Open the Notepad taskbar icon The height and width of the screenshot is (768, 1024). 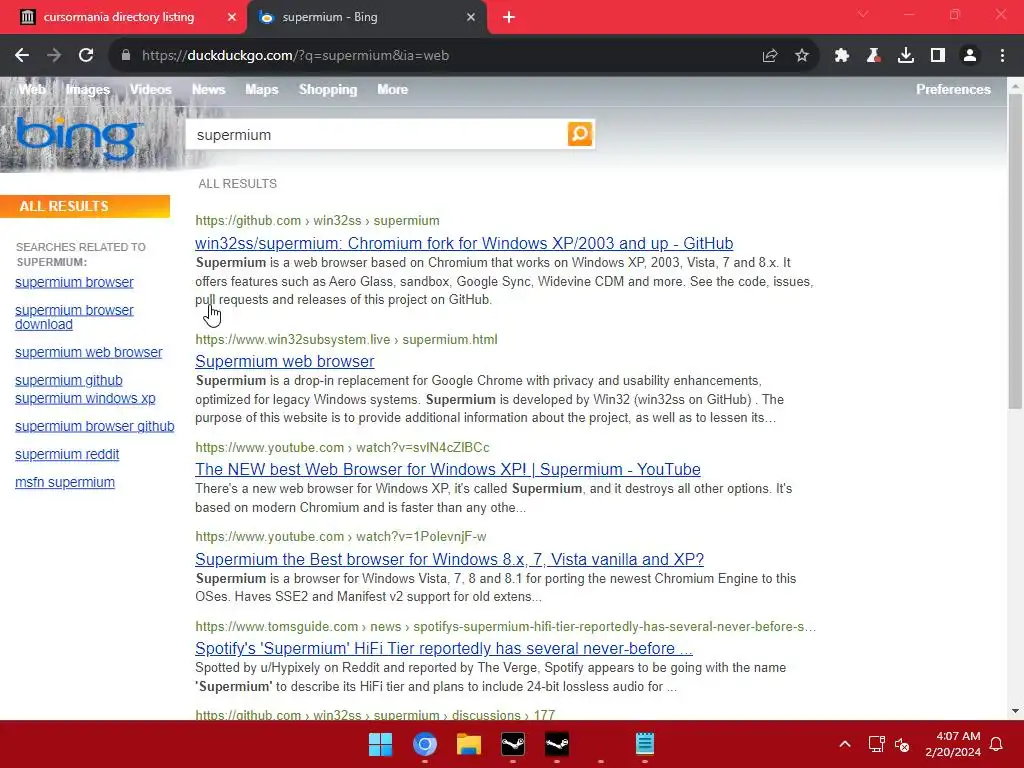pos(645,744)
